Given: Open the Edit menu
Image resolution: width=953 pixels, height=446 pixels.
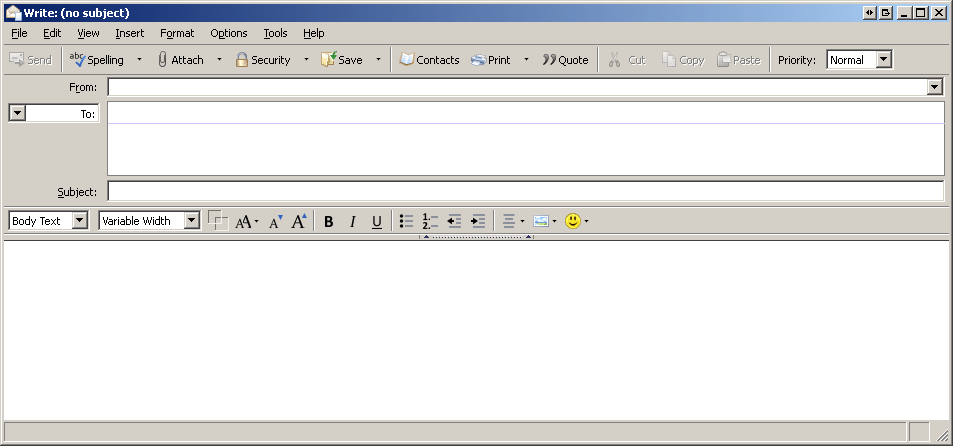Looking at the screenshot, I should click(52, 33).
